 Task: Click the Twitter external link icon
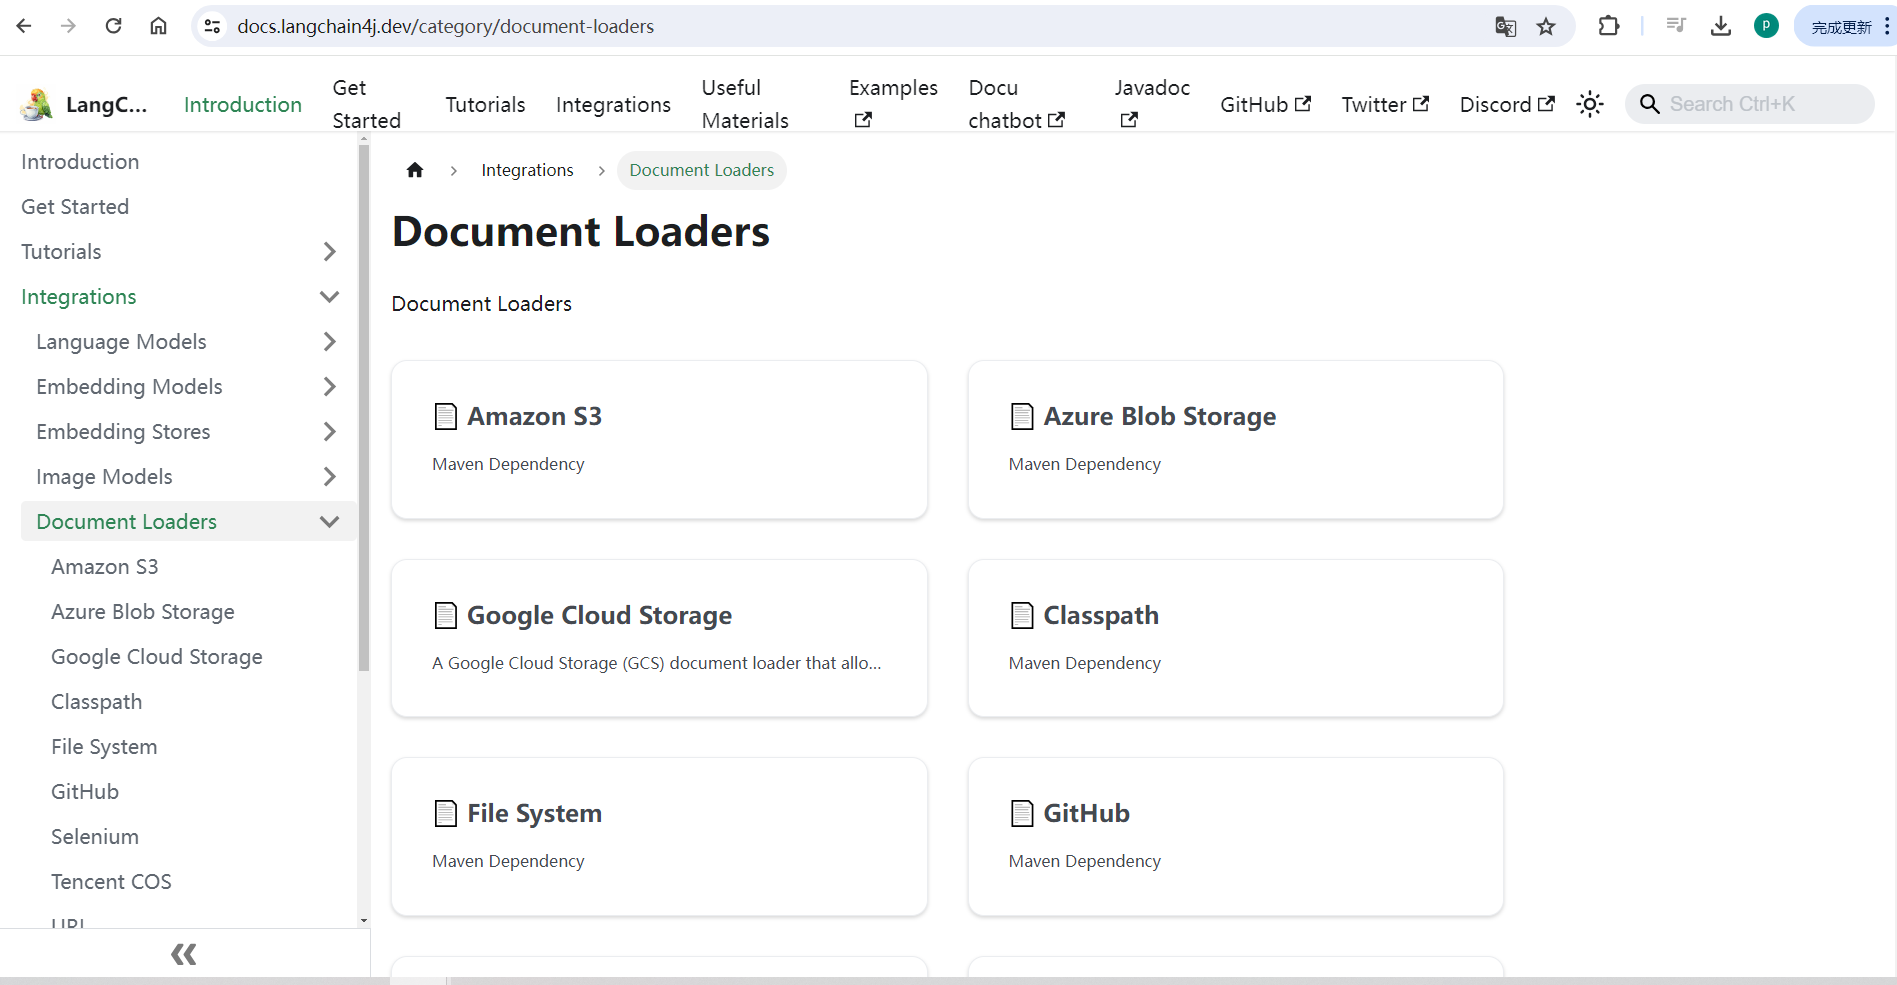tap(1422, 103)
